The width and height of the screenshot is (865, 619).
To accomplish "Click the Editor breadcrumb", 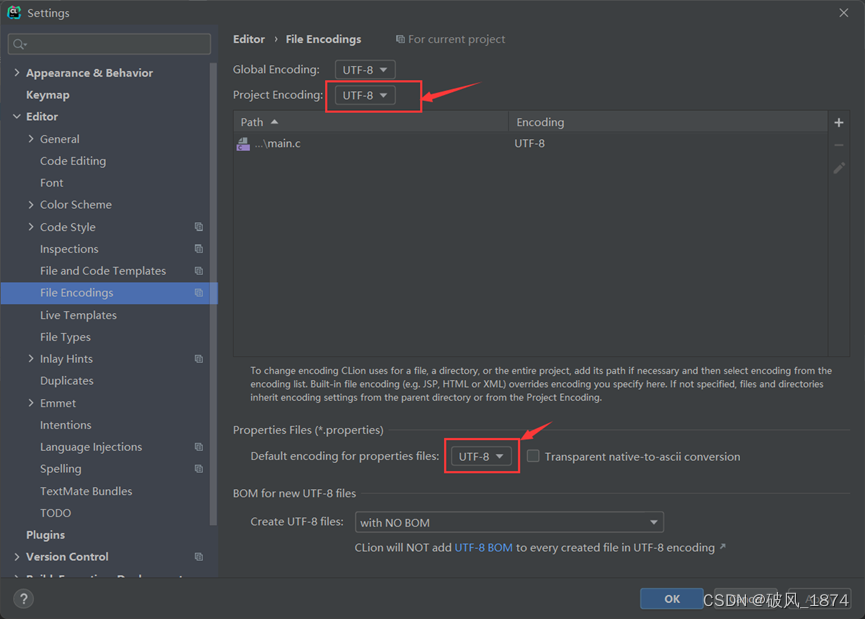I will [249, 39].
